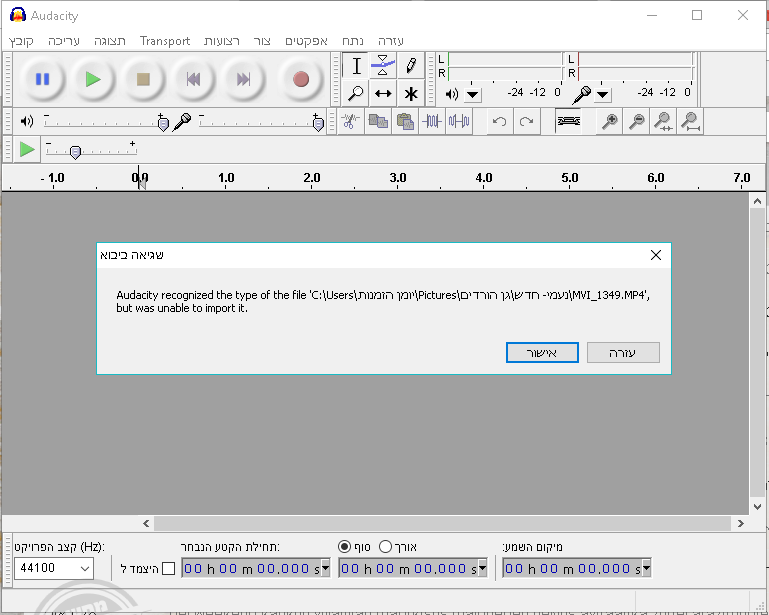
Task: Click vertical scrollbar down arrow
Action: (x=757, y=507)
